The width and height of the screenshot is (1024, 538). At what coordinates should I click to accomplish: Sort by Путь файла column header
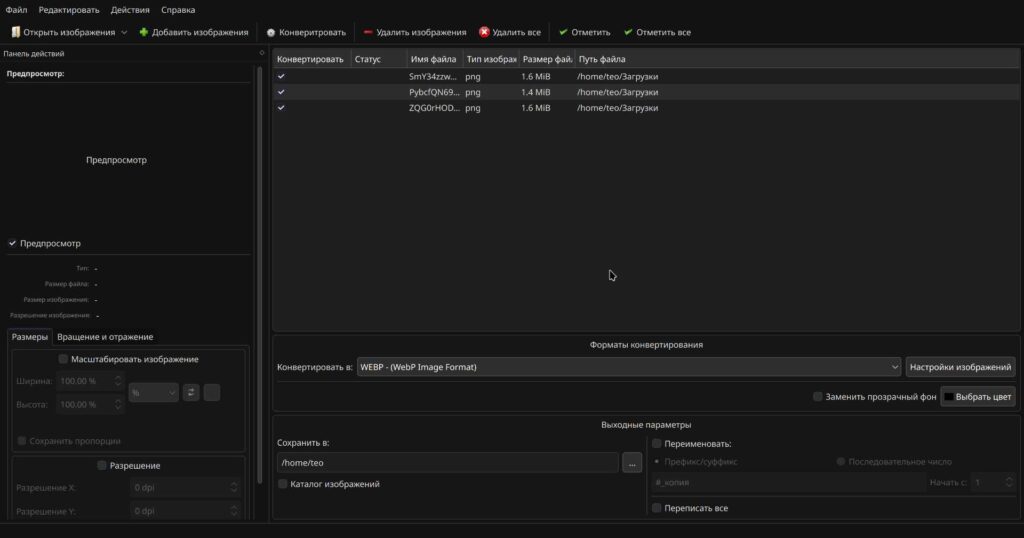click(797, 59)
